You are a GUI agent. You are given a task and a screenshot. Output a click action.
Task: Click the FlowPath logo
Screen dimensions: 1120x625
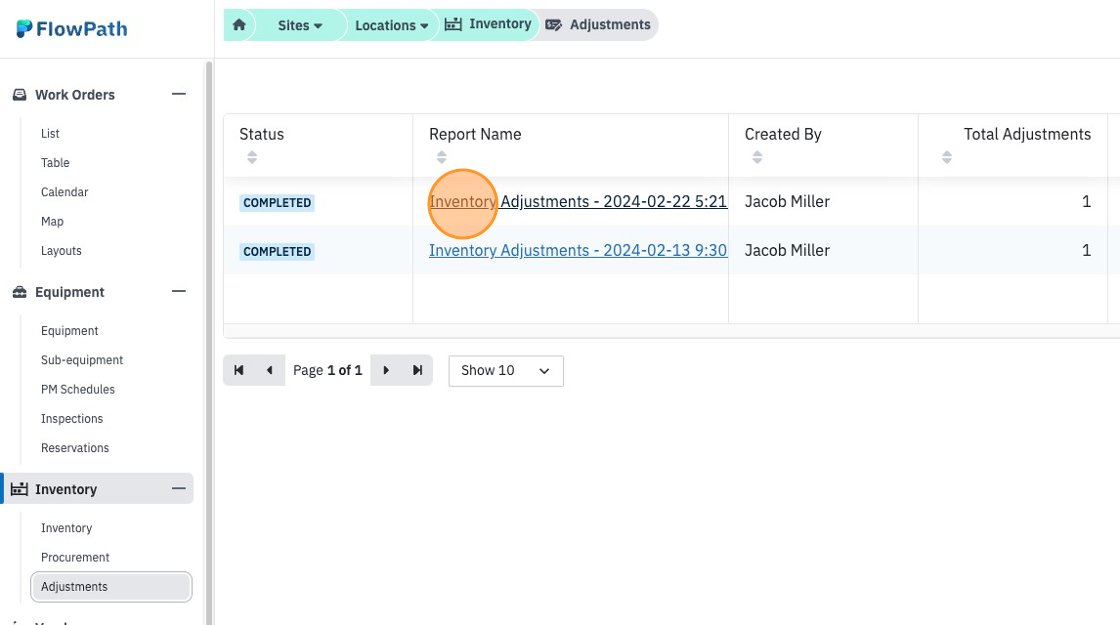point(71,29)
